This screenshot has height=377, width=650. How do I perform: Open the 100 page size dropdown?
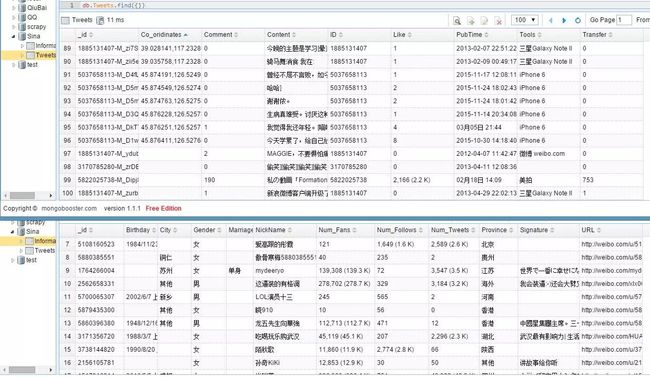(525, 20)
